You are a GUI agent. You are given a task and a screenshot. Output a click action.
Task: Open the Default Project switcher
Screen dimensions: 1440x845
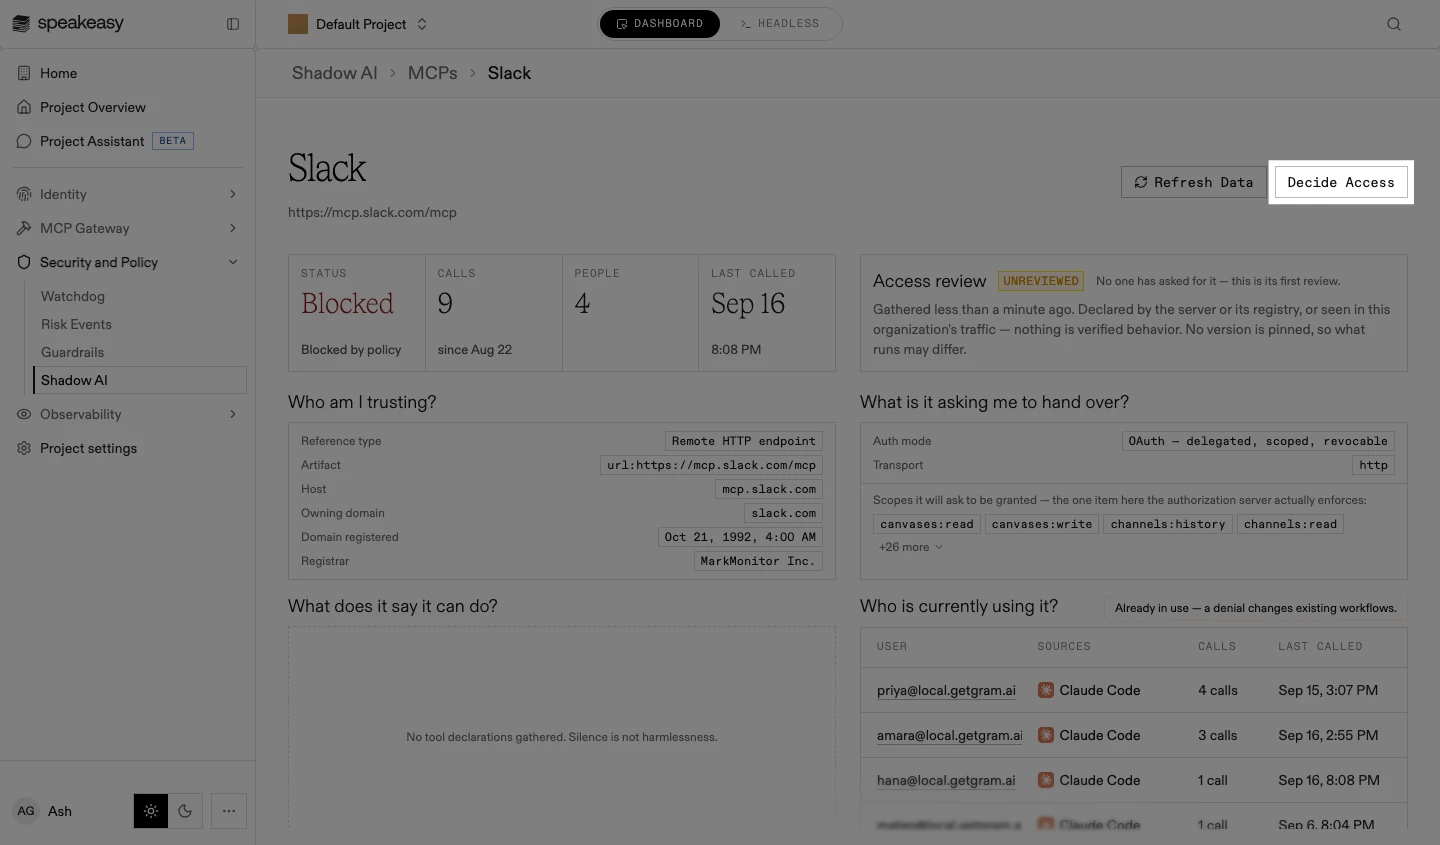click(x=358, y=24)
